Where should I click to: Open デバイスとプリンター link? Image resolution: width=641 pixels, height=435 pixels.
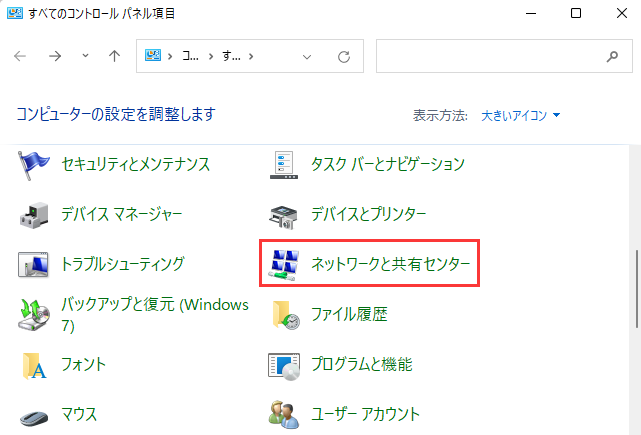click(x=368, y=214)
